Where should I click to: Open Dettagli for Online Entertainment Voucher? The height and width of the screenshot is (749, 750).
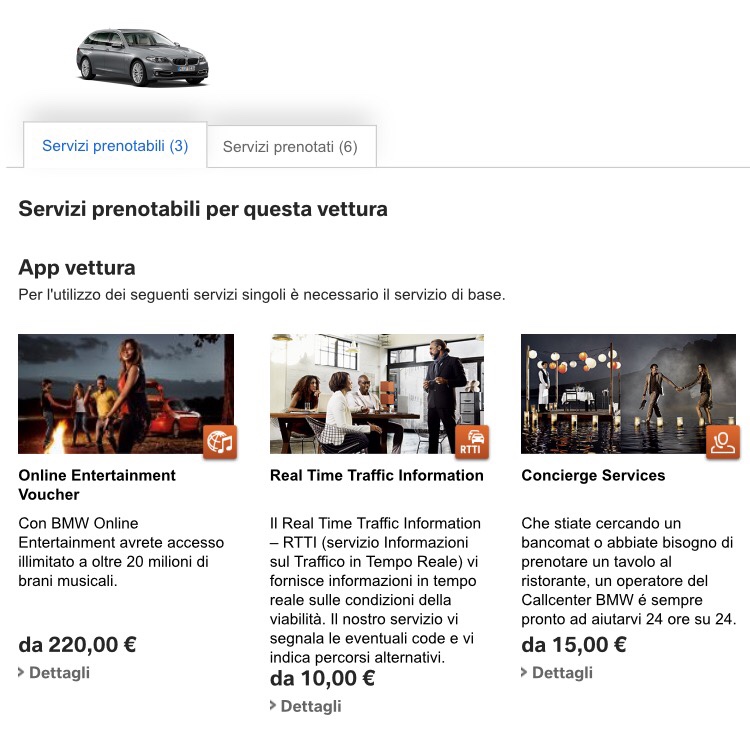pos(59,672)
